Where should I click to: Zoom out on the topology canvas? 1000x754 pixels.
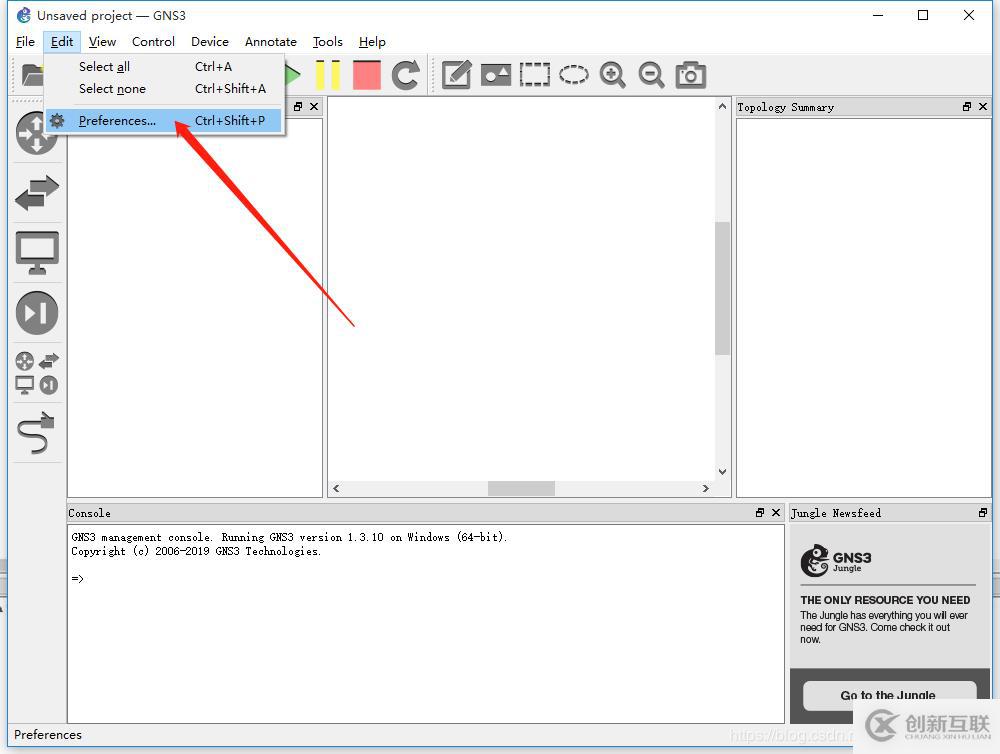pos(651,75)
